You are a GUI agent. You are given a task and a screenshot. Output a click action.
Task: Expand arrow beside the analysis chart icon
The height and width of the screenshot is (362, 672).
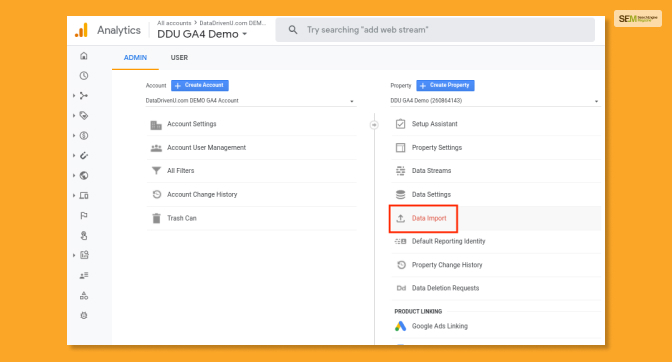click(74, 255)
